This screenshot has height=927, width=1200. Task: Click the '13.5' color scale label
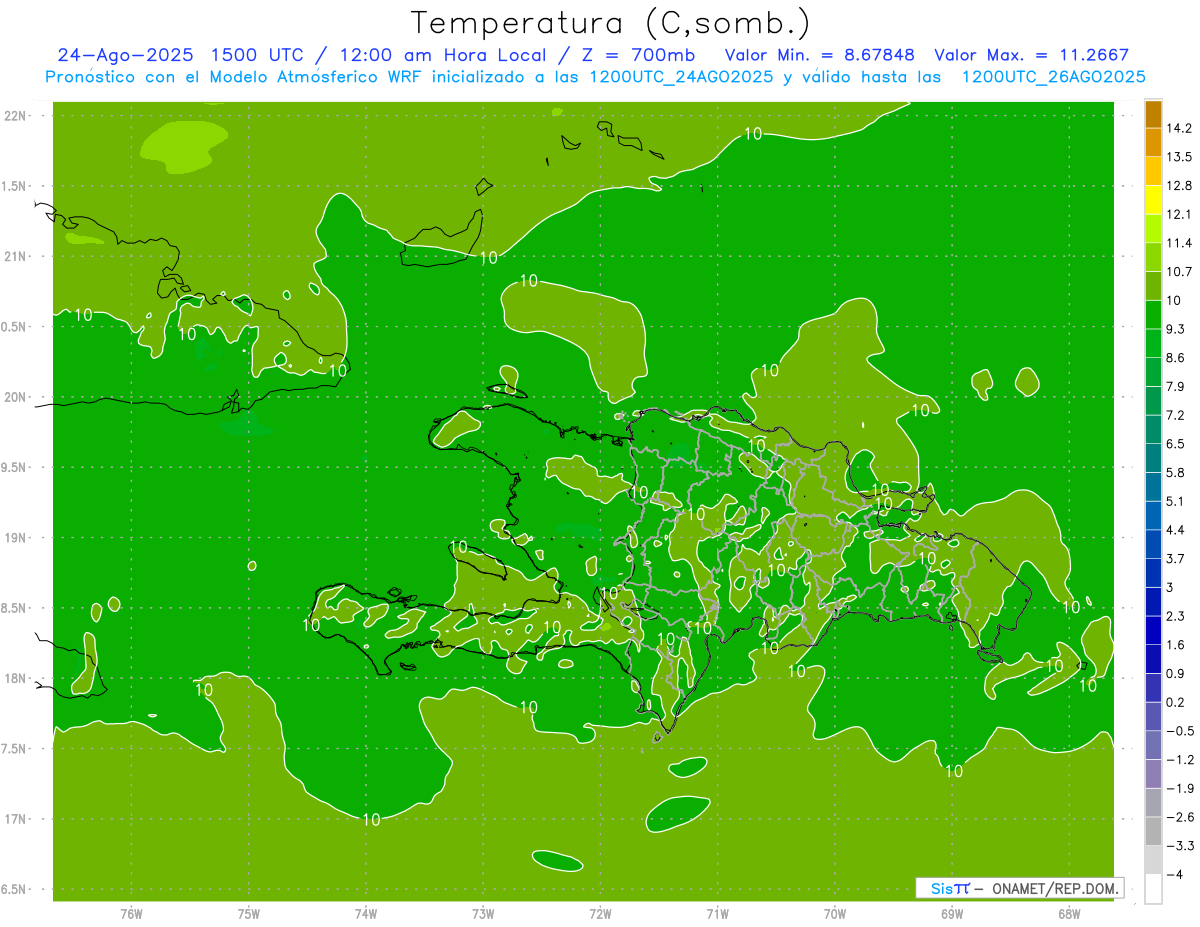(1179, 157)
